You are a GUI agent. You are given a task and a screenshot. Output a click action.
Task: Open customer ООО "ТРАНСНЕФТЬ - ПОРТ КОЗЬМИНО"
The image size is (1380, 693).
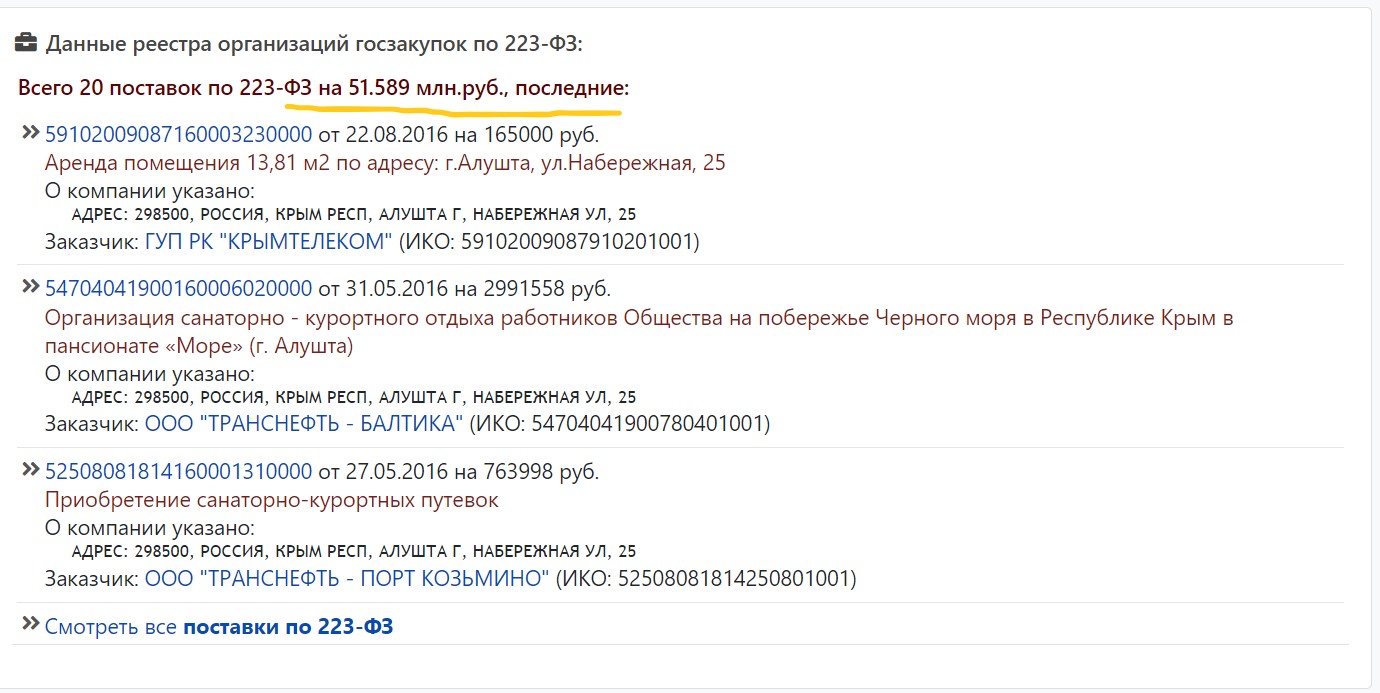click(x=347, y=578)
